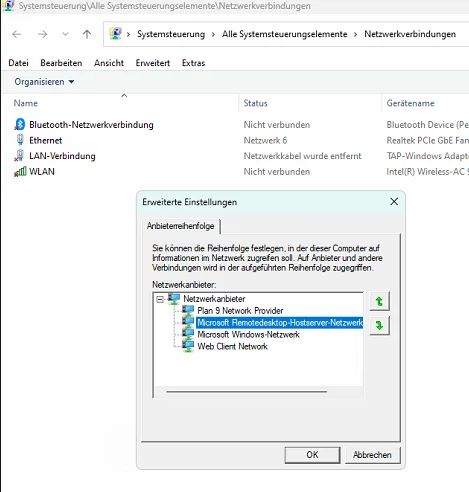
Task: Click the WLAN signal bars icon
Action: click(20, 172)
